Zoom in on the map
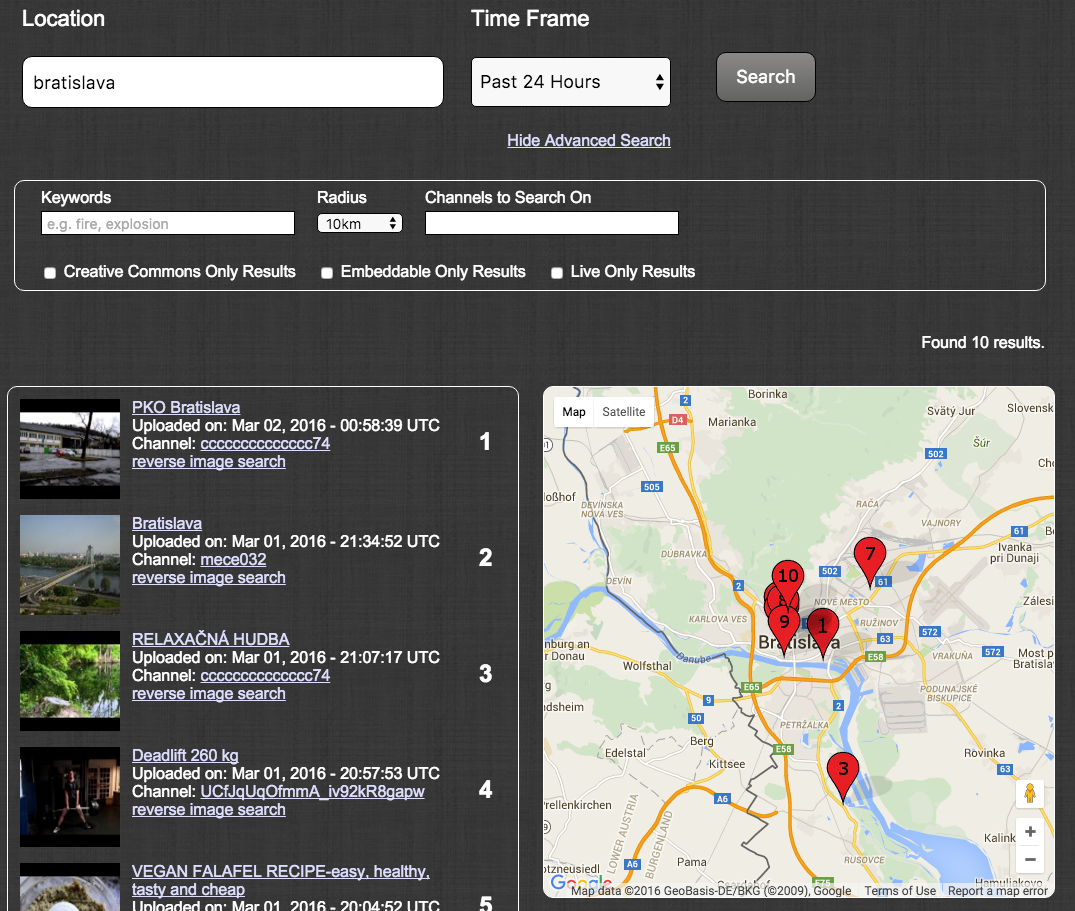This screenshot has width=1075, height=911. [x=1030, y=831]
